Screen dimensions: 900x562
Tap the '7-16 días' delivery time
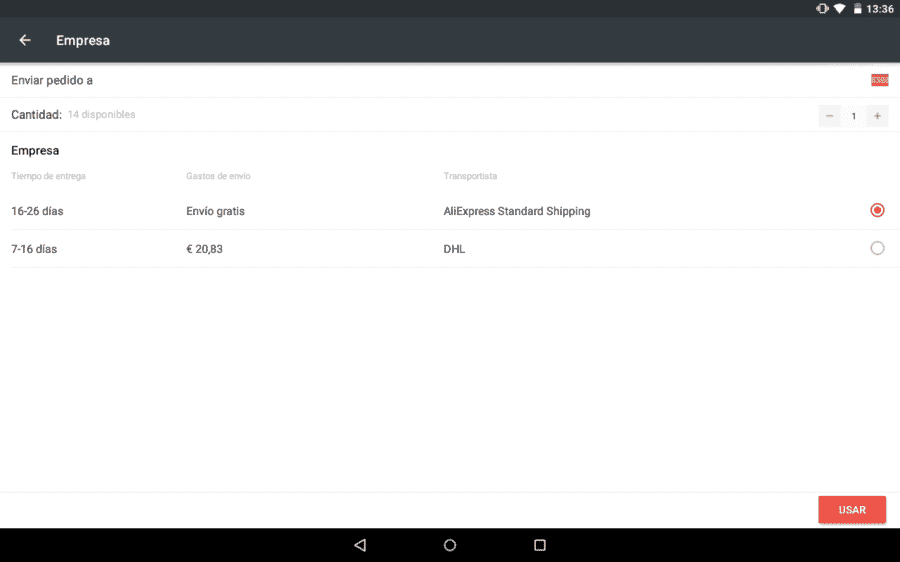point(34,249)
